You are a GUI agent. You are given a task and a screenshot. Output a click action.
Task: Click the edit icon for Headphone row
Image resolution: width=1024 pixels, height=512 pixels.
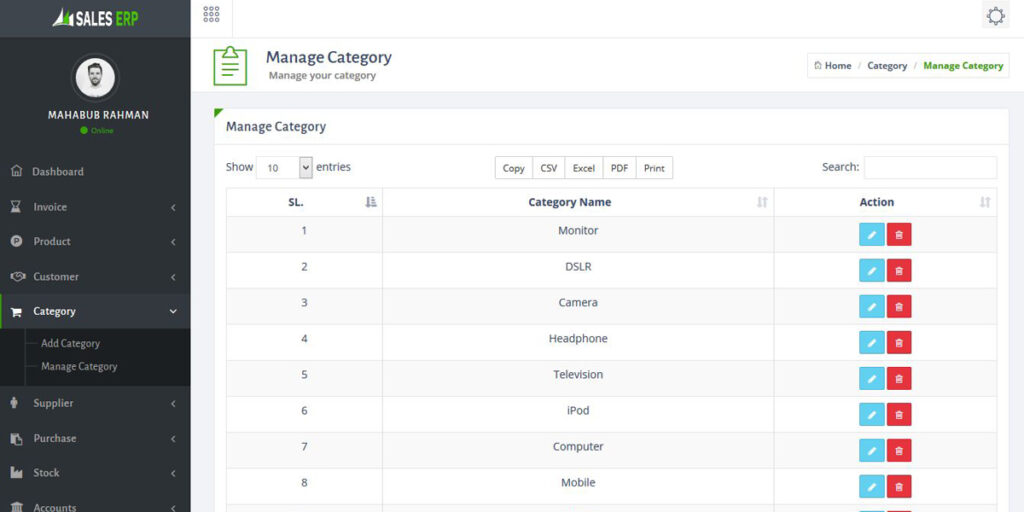click(871, 342)
